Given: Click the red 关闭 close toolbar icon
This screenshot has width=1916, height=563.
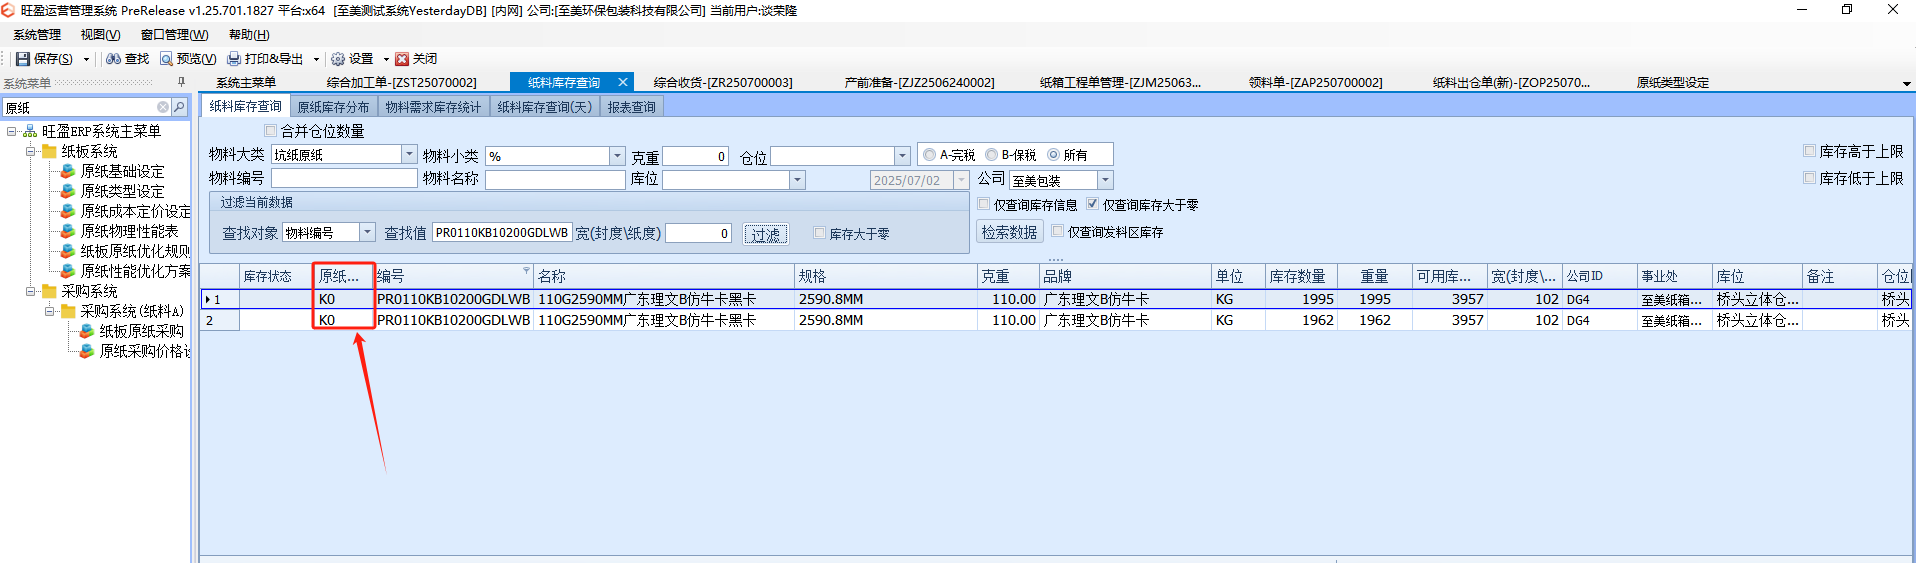Looking at the screenshot, I should click(x=402, y=59).
